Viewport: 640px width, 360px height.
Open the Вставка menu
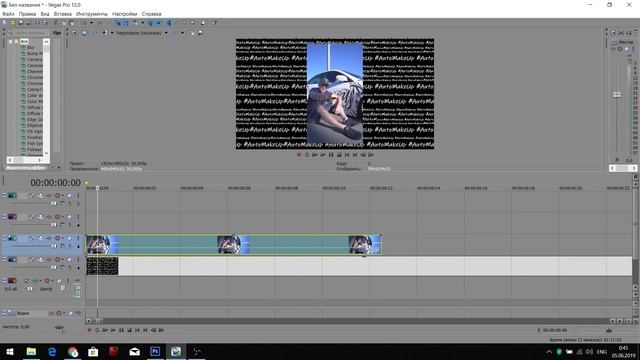click(62, 14)
